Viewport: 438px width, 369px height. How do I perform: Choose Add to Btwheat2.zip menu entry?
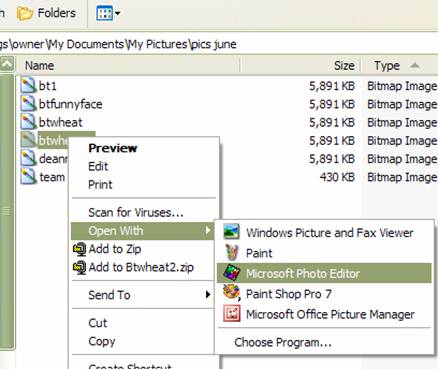coord(143,267)
